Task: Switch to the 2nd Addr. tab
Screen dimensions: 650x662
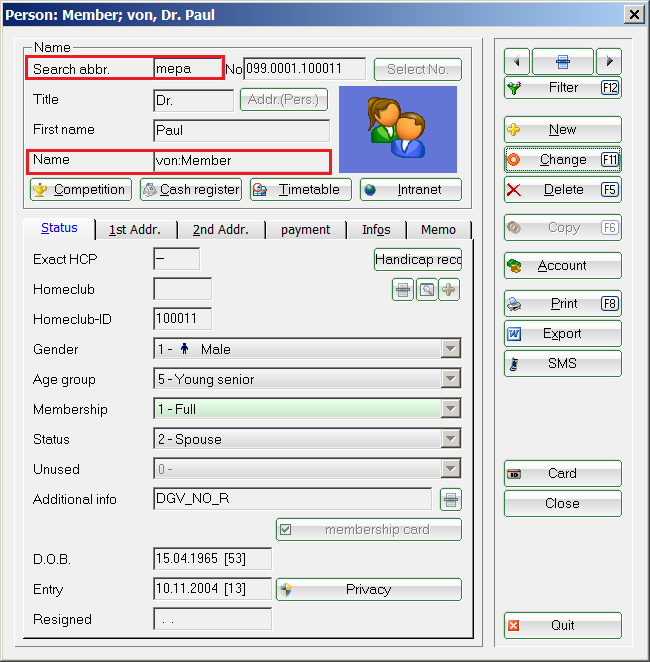Action: click(221, 230)
